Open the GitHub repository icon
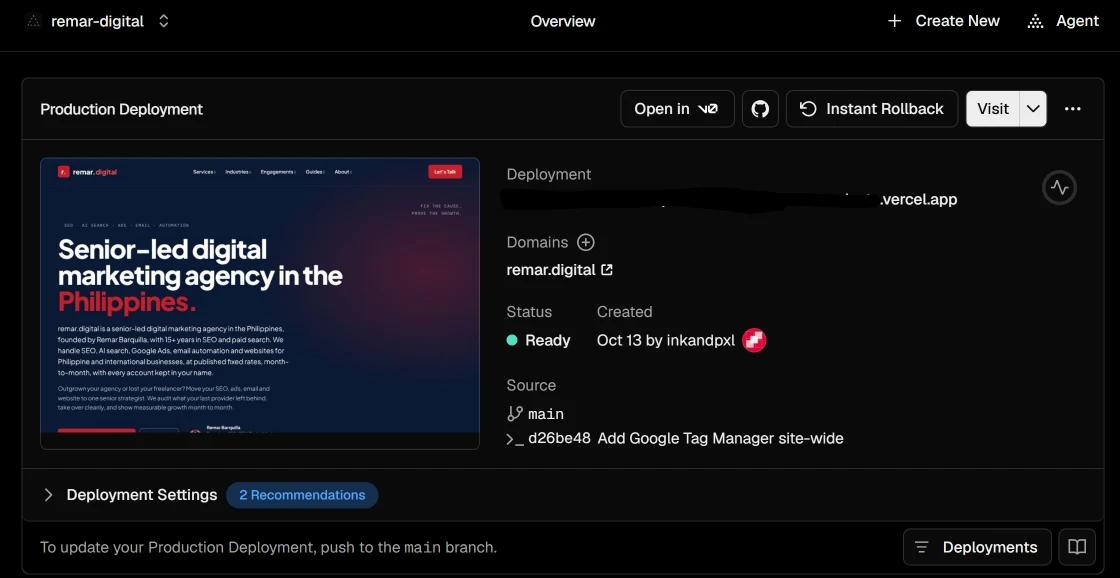The height and width of the screenshot is (578, 1120). point(760,109)
